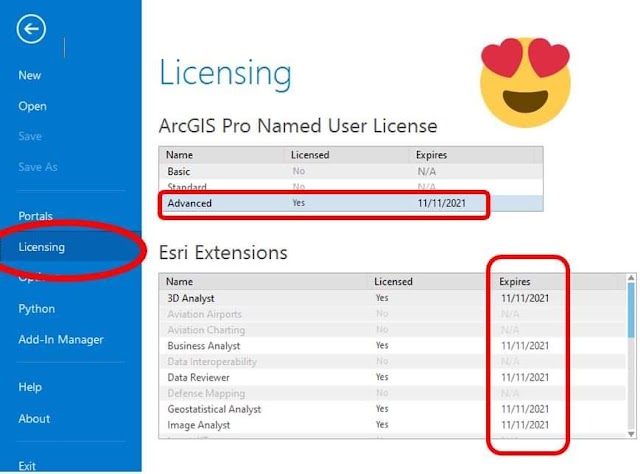Image resolution: width=640 pixels, height=474 pixels.
Task: Select the Basic license row
Action: pyautogui.click(x=351, y=171)
